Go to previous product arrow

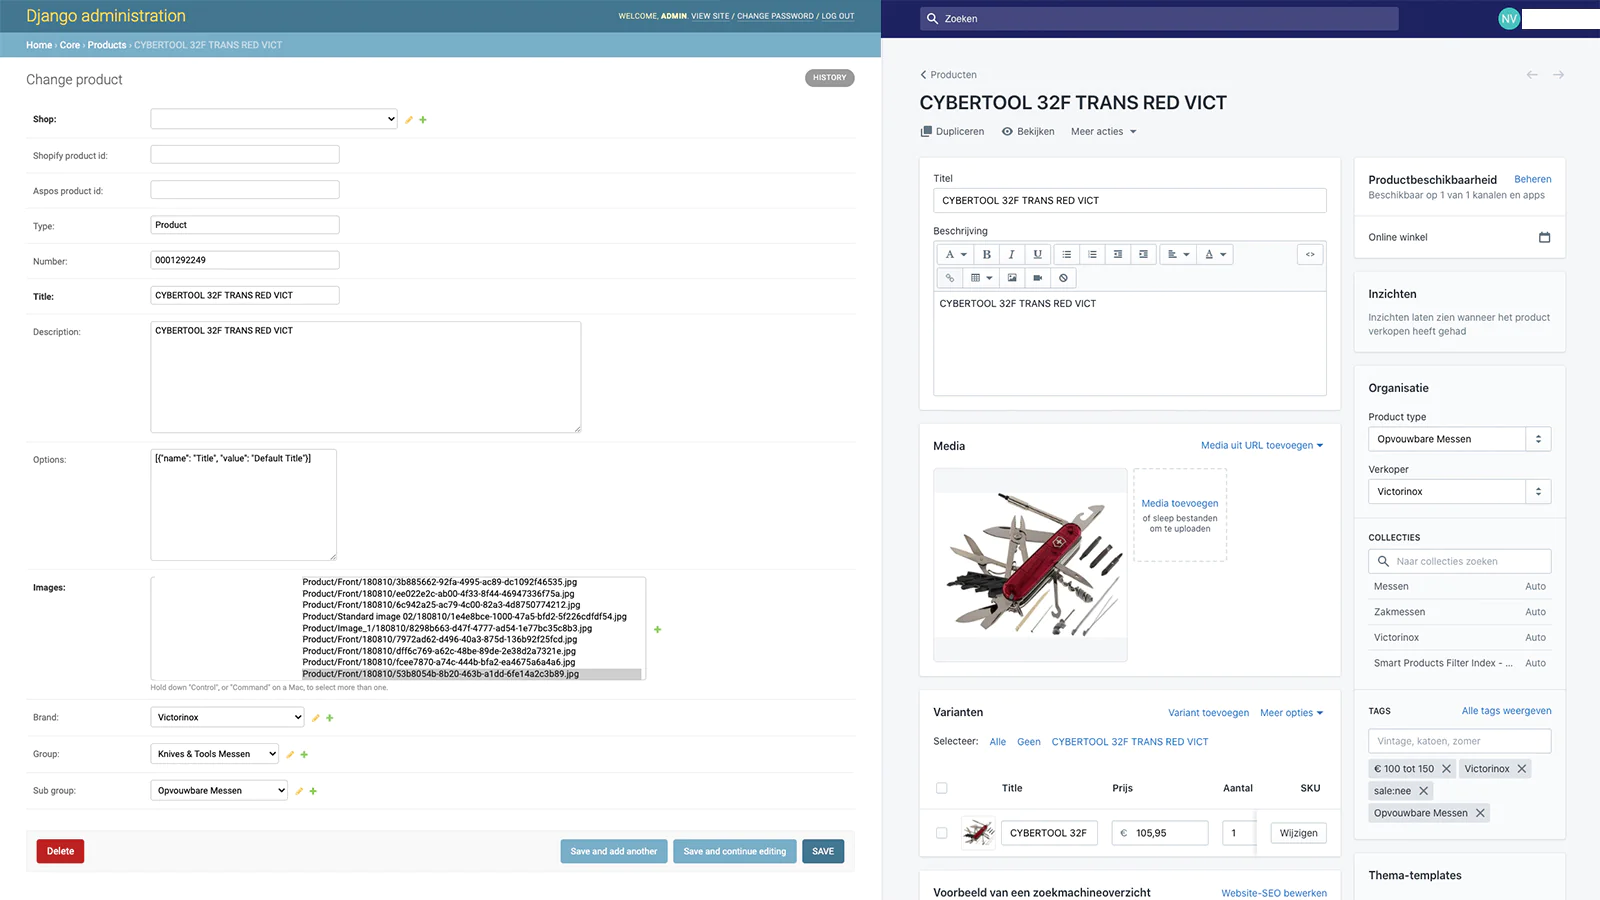coord(1532,75)
